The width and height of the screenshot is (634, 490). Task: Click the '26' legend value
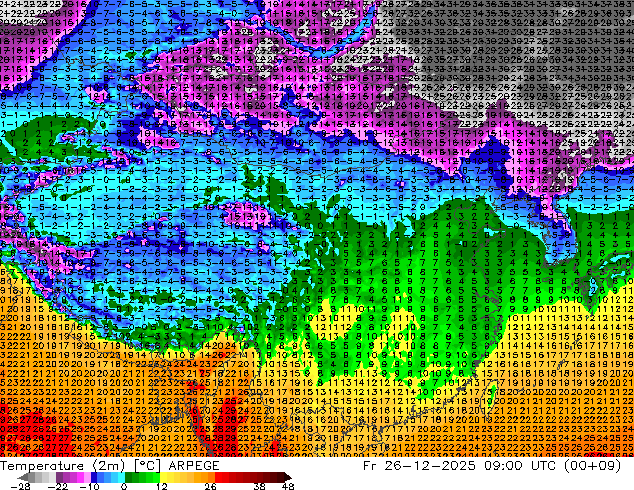coord(210,486)
